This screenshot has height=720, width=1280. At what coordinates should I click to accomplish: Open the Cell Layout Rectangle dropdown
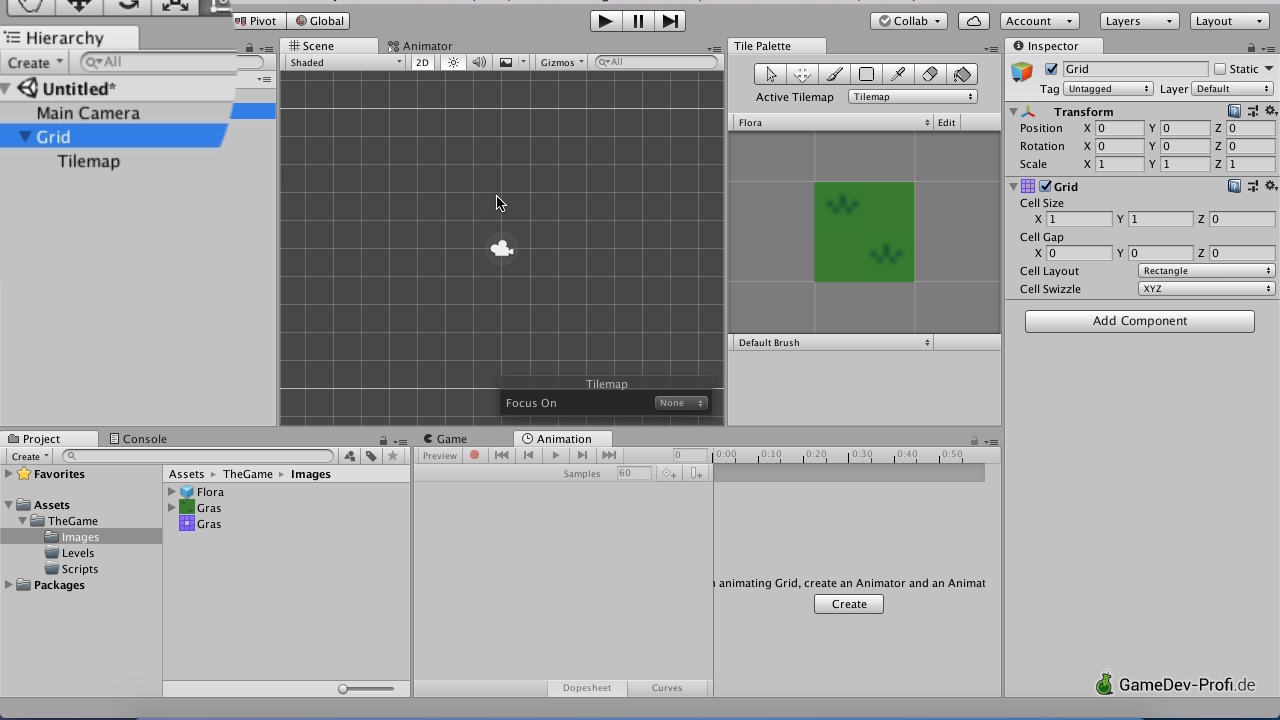[1206, 271]
